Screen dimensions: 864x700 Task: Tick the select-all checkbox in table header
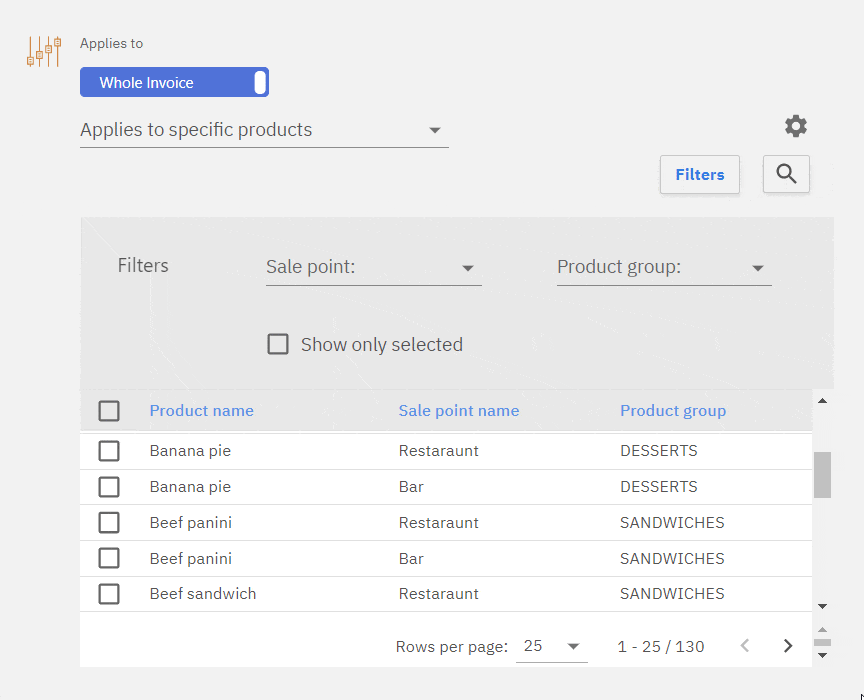(109, 411)
